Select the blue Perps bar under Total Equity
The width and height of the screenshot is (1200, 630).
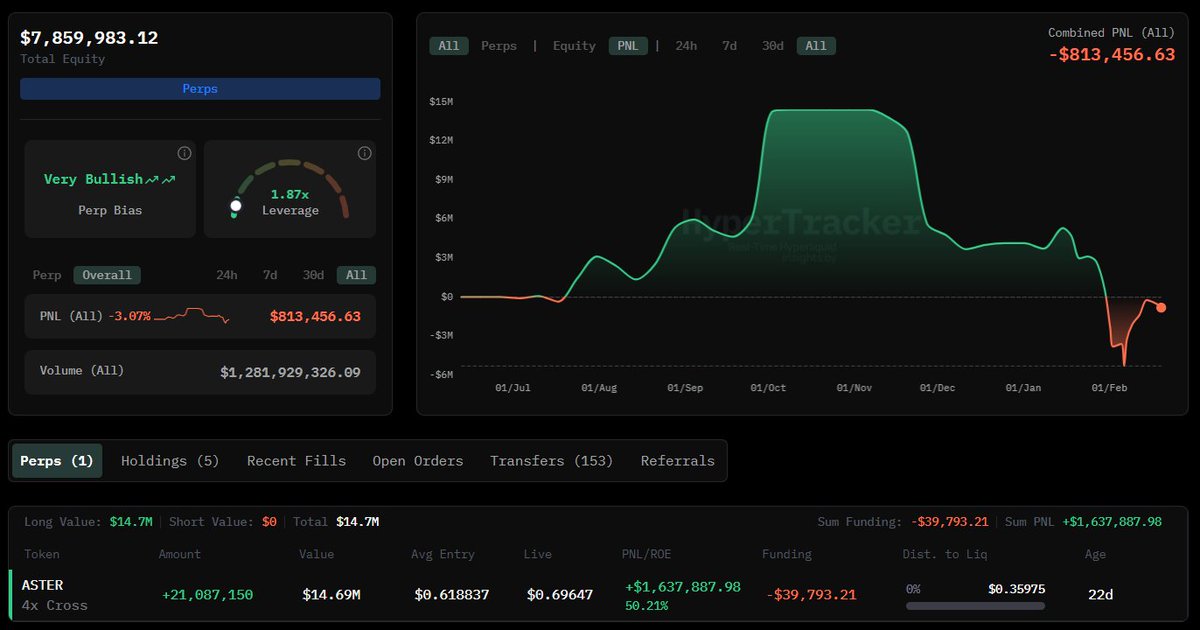point(200,89)
